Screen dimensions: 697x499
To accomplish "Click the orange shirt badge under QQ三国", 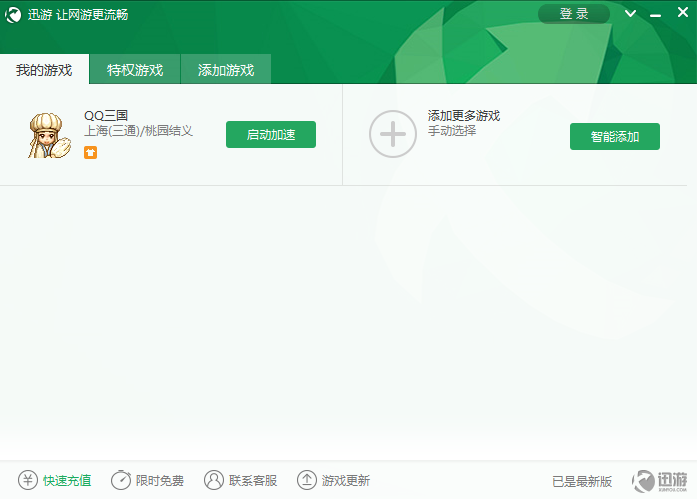I will click(x=90, y=152).
